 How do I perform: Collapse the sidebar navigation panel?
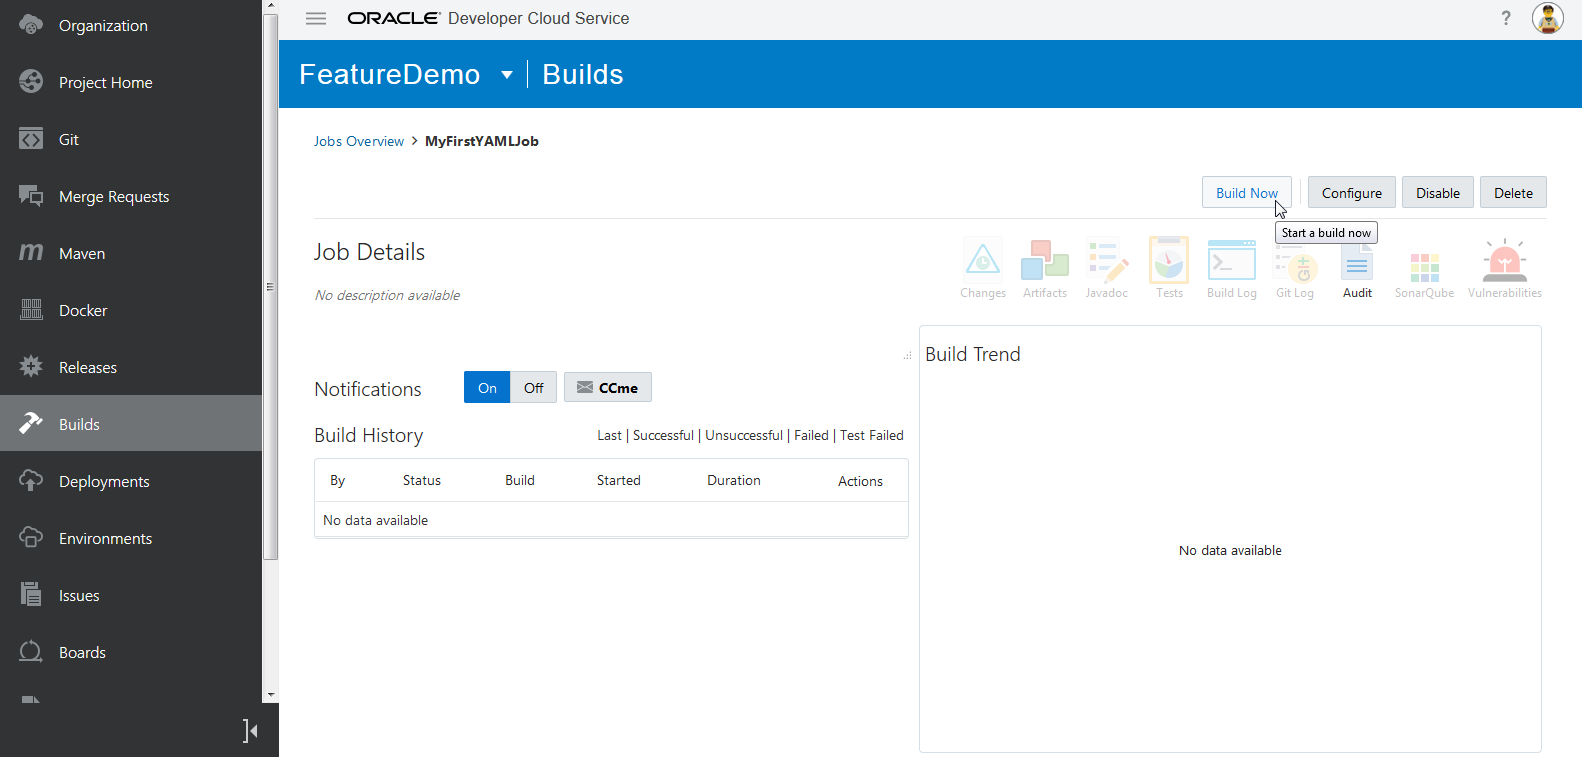coord(250,731)
